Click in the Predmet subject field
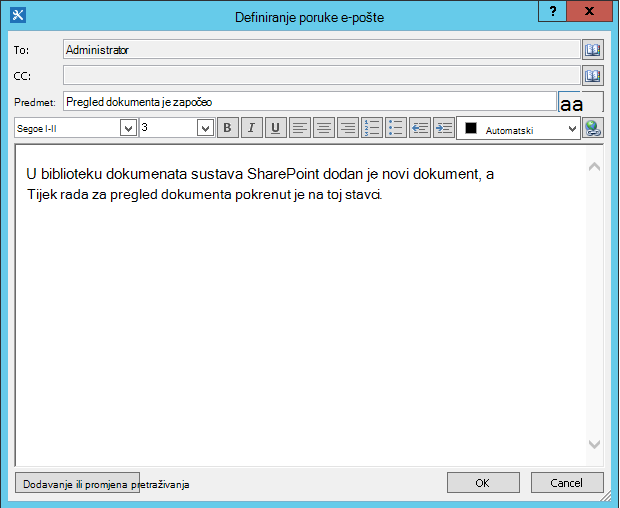Image resolution: width=620 pixels, height=508 pixels. 310,102
